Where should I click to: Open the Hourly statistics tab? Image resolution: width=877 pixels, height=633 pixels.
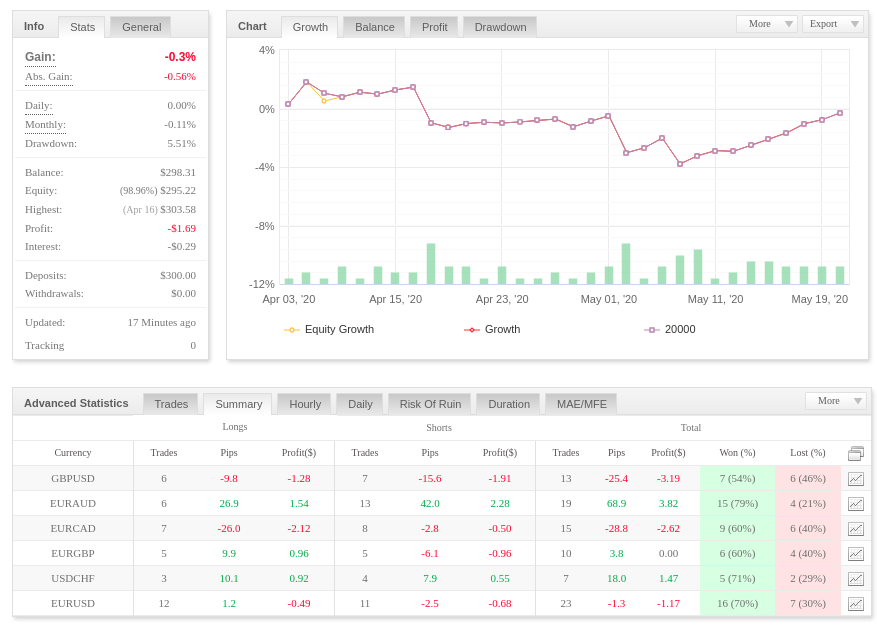tap(305, 404)
